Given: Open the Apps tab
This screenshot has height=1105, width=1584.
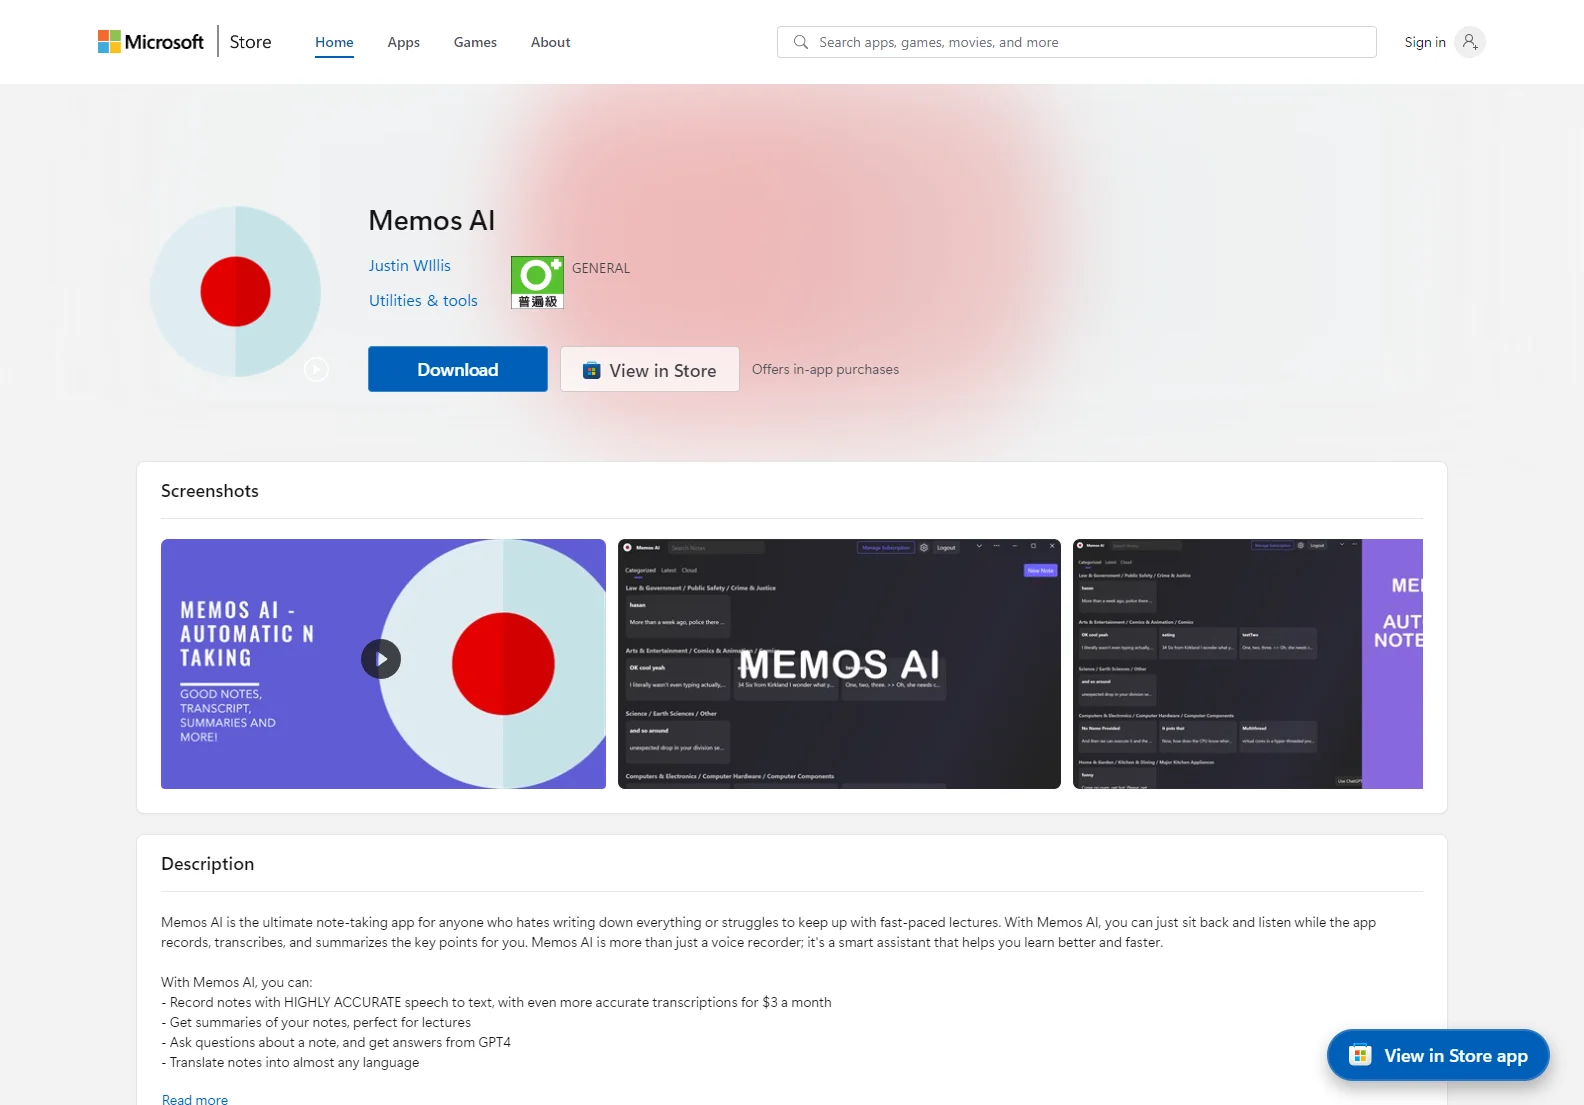Looking at the screenshot, I should pyautogui.click(x=403, y=42).
